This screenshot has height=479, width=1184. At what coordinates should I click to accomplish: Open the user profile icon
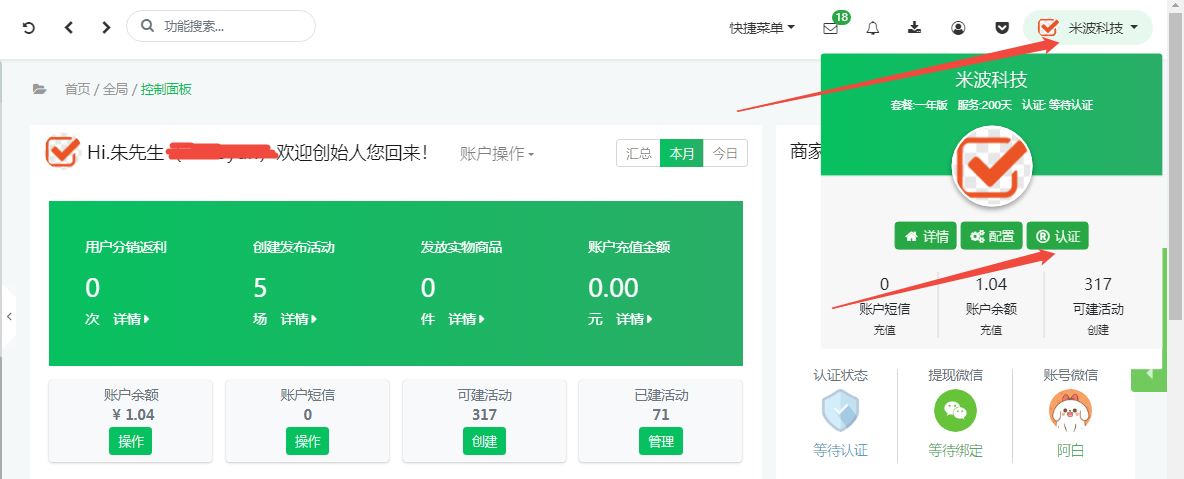tap(958, 28)
